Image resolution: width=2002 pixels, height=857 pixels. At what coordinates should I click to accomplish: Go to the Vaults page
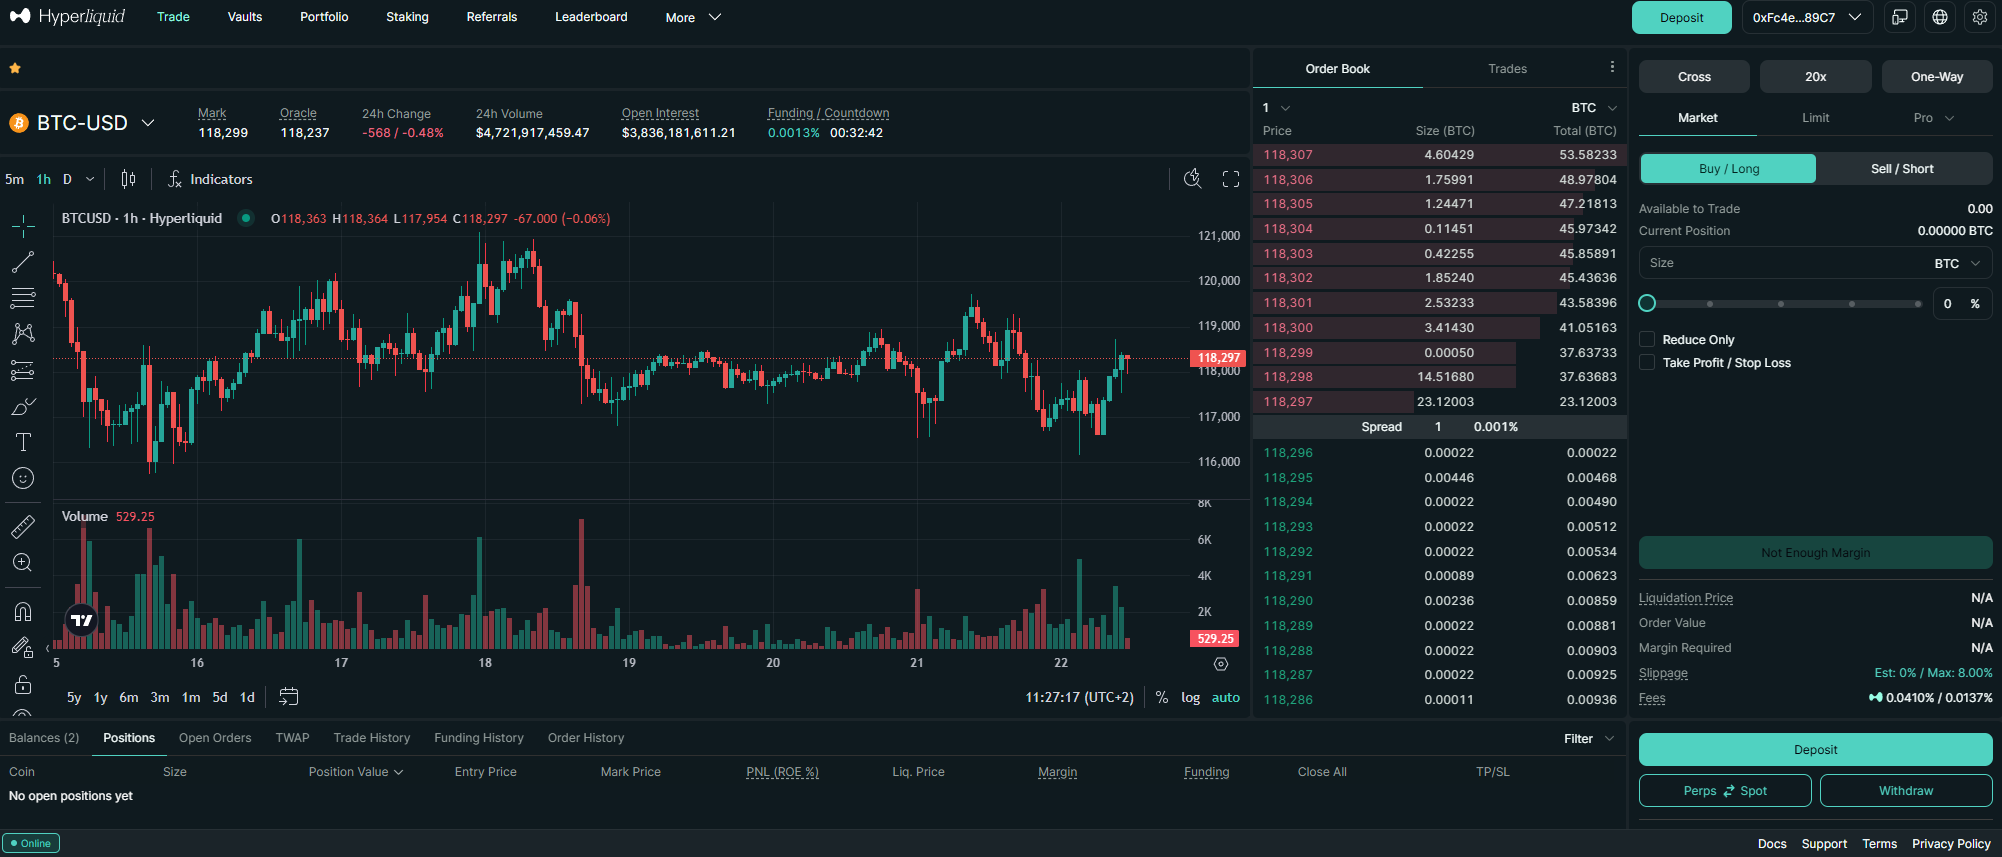[x=245, y=17]
